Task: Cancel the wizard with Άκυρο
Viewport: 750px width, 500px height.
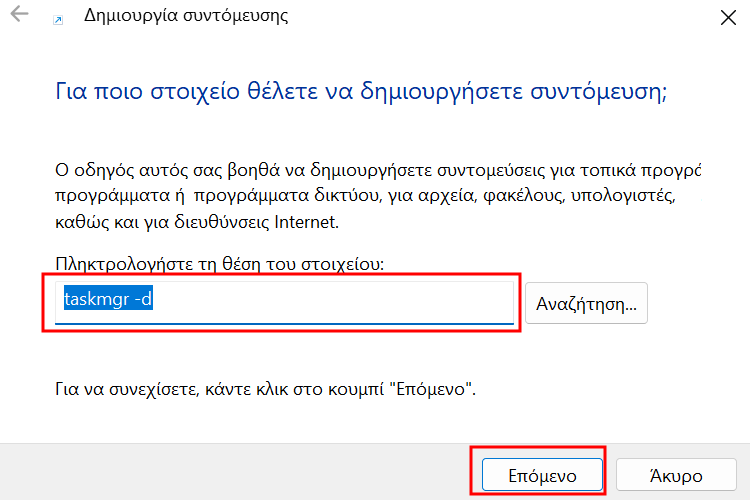Action: click(x=676, y=475)
